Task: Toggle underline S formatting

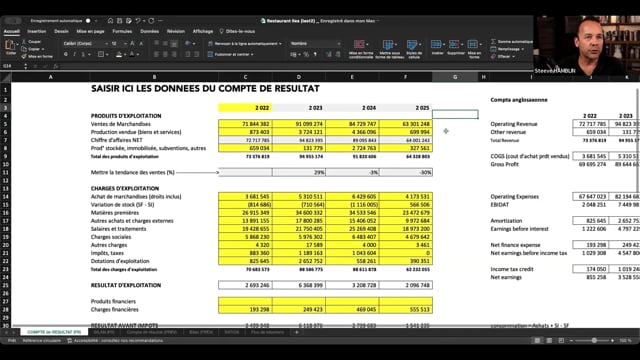Action: (x=83, y=54)
